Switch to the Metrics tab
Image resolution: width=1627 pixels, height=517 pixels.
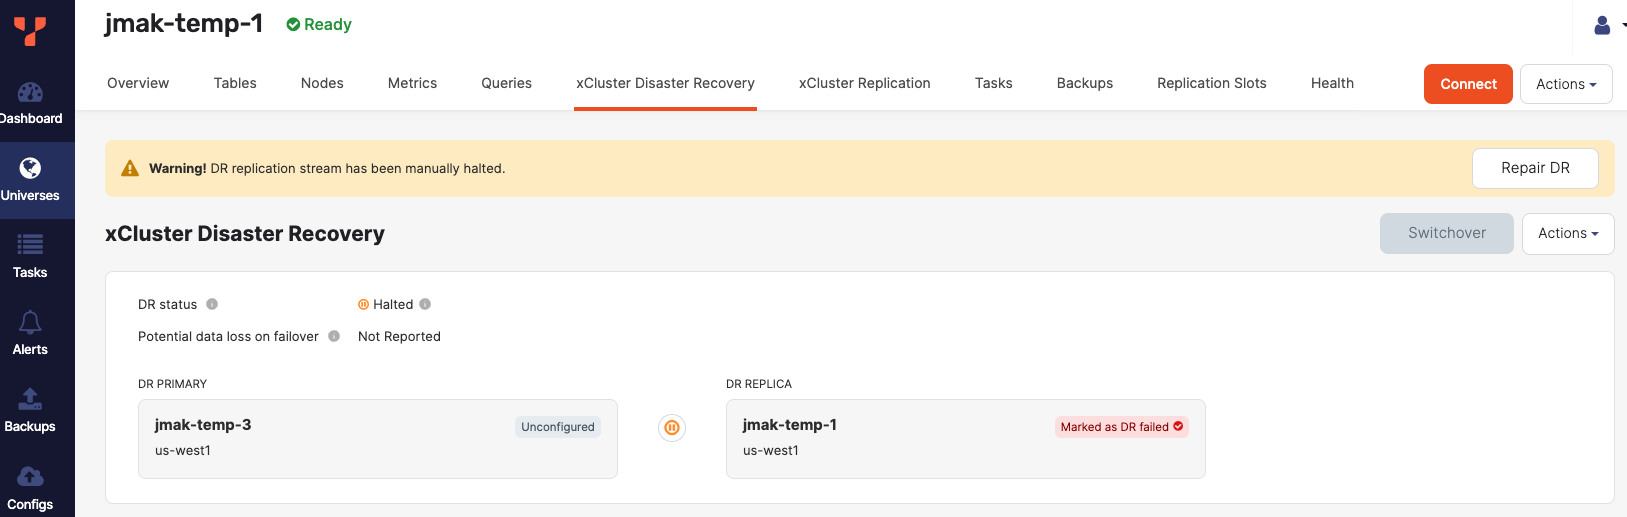click(412, 83)
